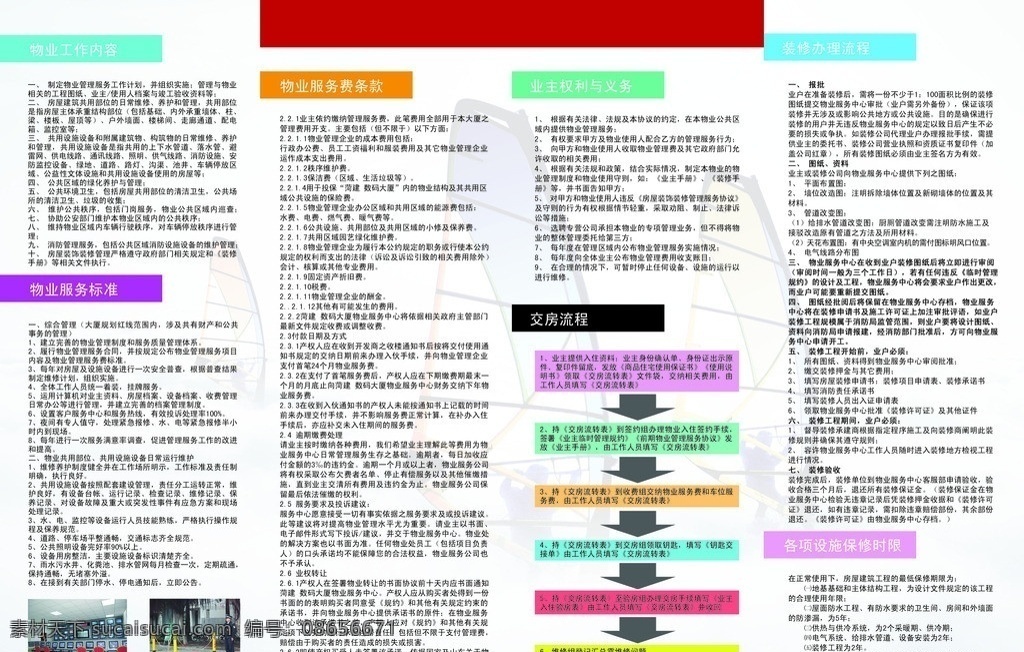
Task: Click the bold line 二、图纸、资料
Action: click(x=818, y=163)
